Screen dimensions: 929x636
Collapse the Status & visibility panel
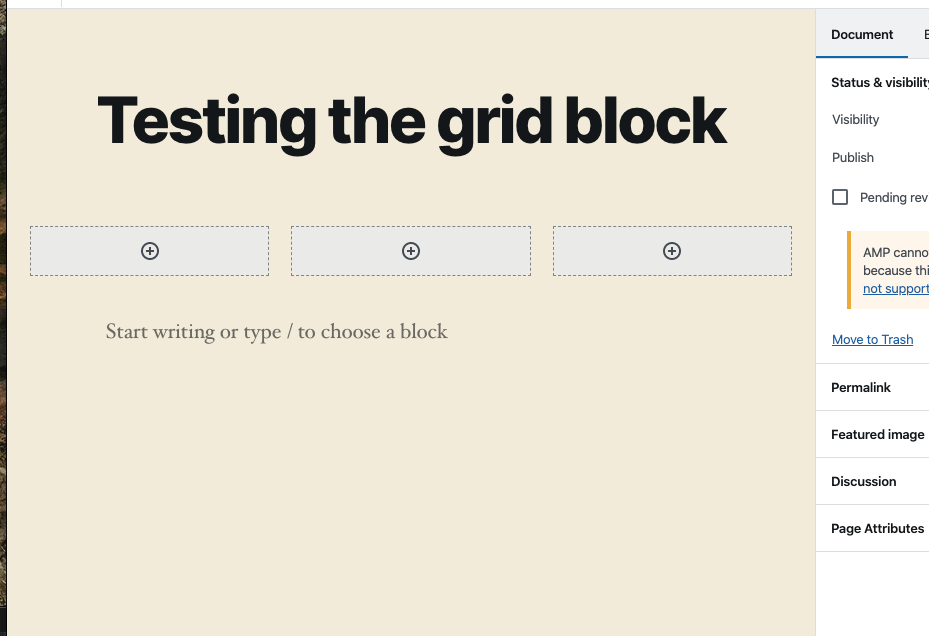(878, 82)
